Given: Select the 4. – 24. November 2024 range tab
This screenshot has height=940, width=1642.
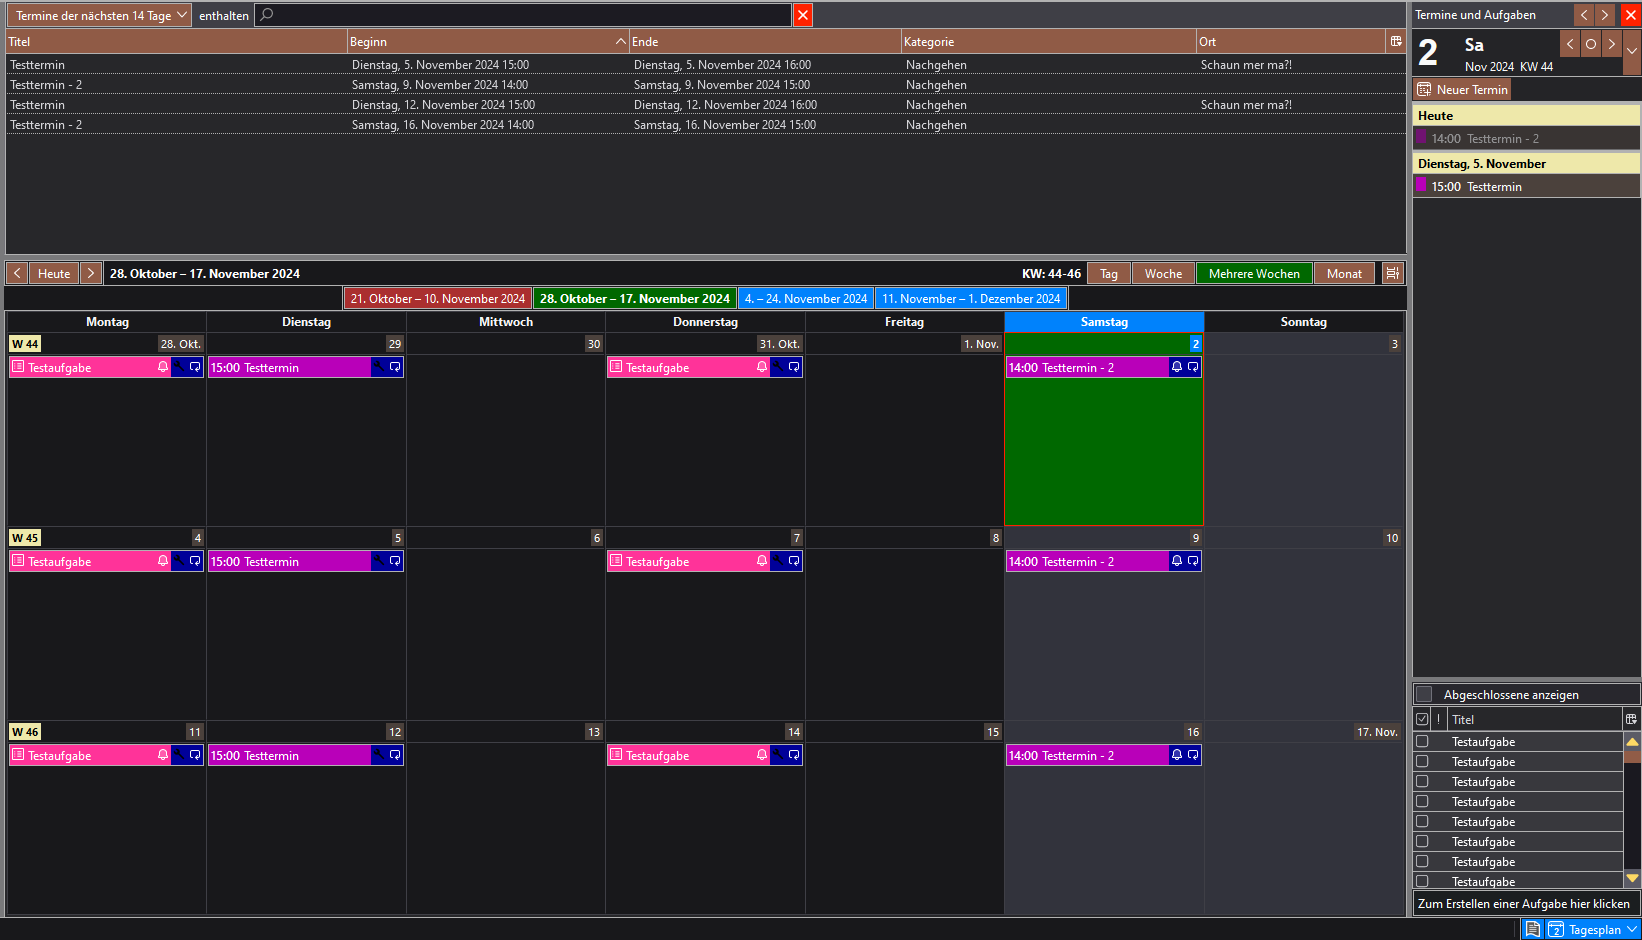Looking at the screenshot, I should click(x=805, y=298).
